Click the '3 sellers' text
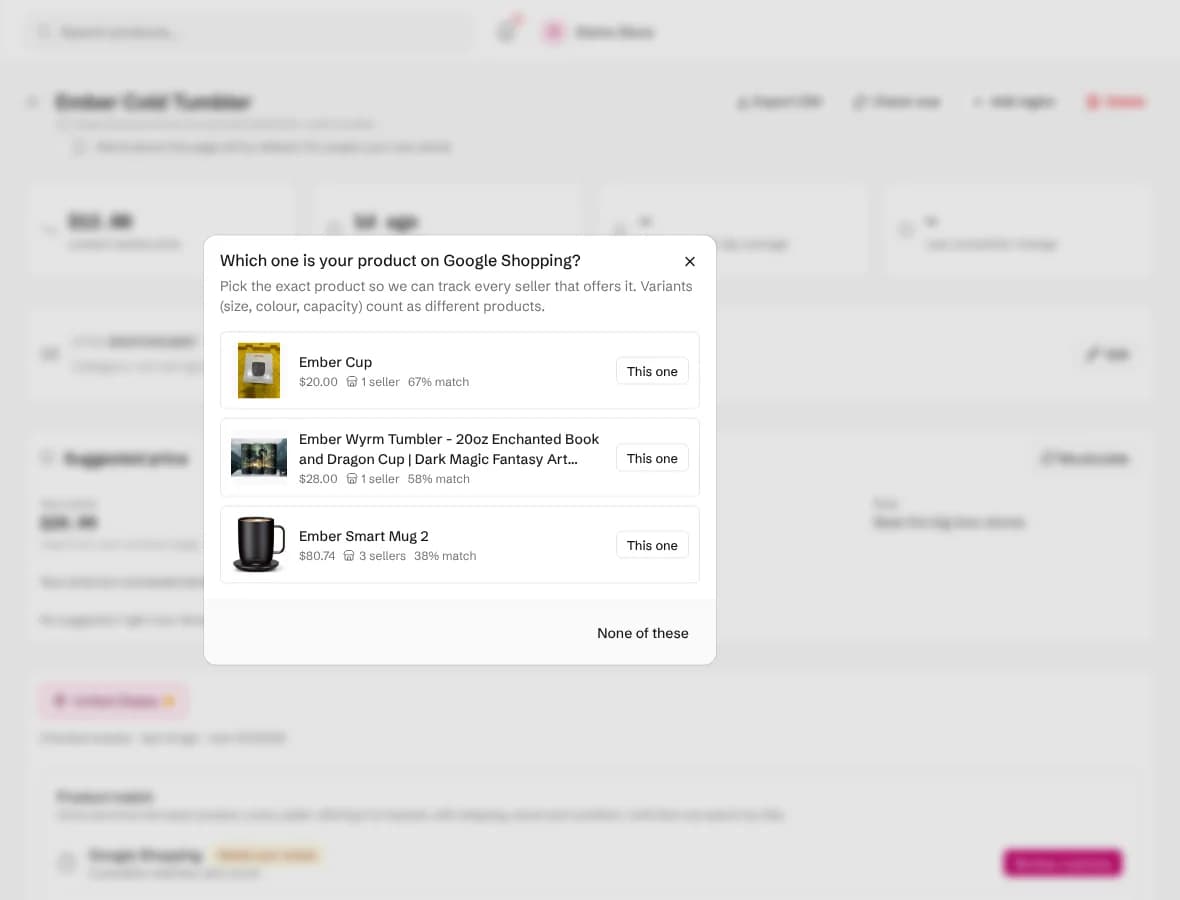1180x900 pixels. click(x=382, y=555)
